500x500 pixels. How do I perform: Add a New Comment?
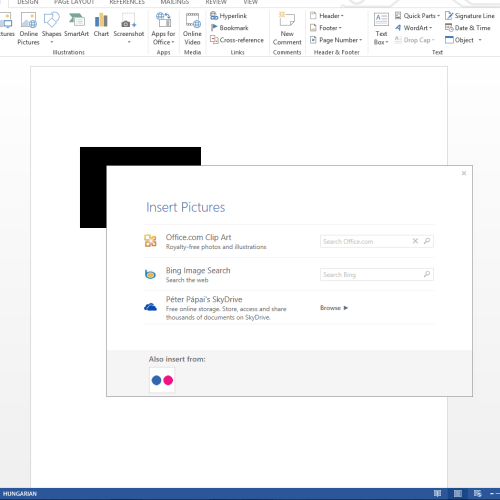[287, 29]
